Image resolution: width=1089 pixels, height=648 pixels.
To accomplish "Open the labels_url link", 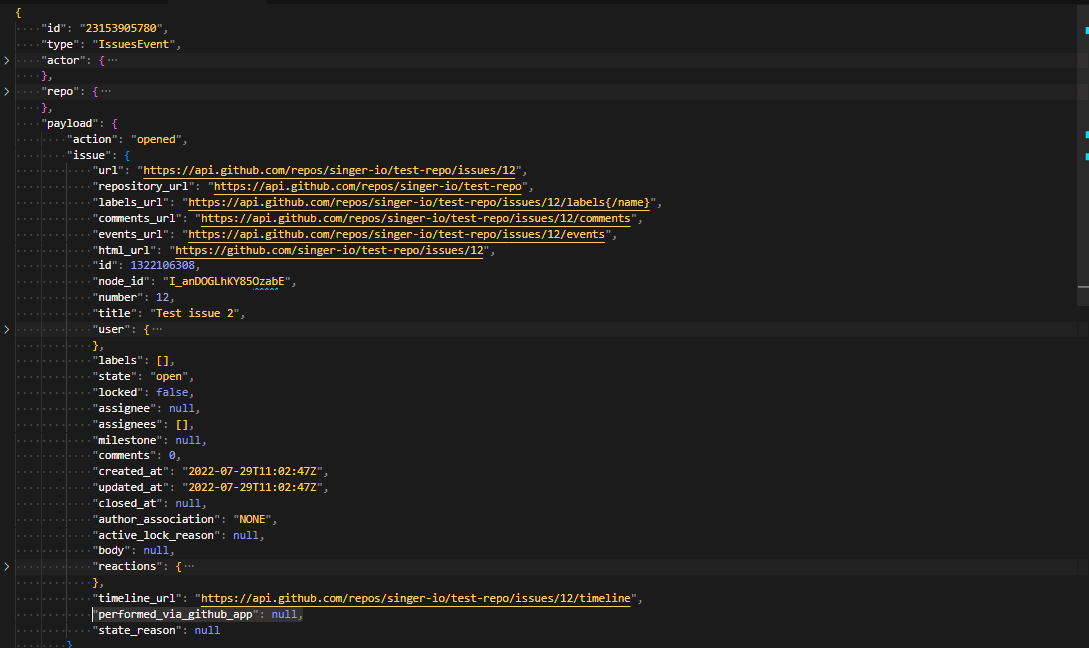I will [419, 202].
